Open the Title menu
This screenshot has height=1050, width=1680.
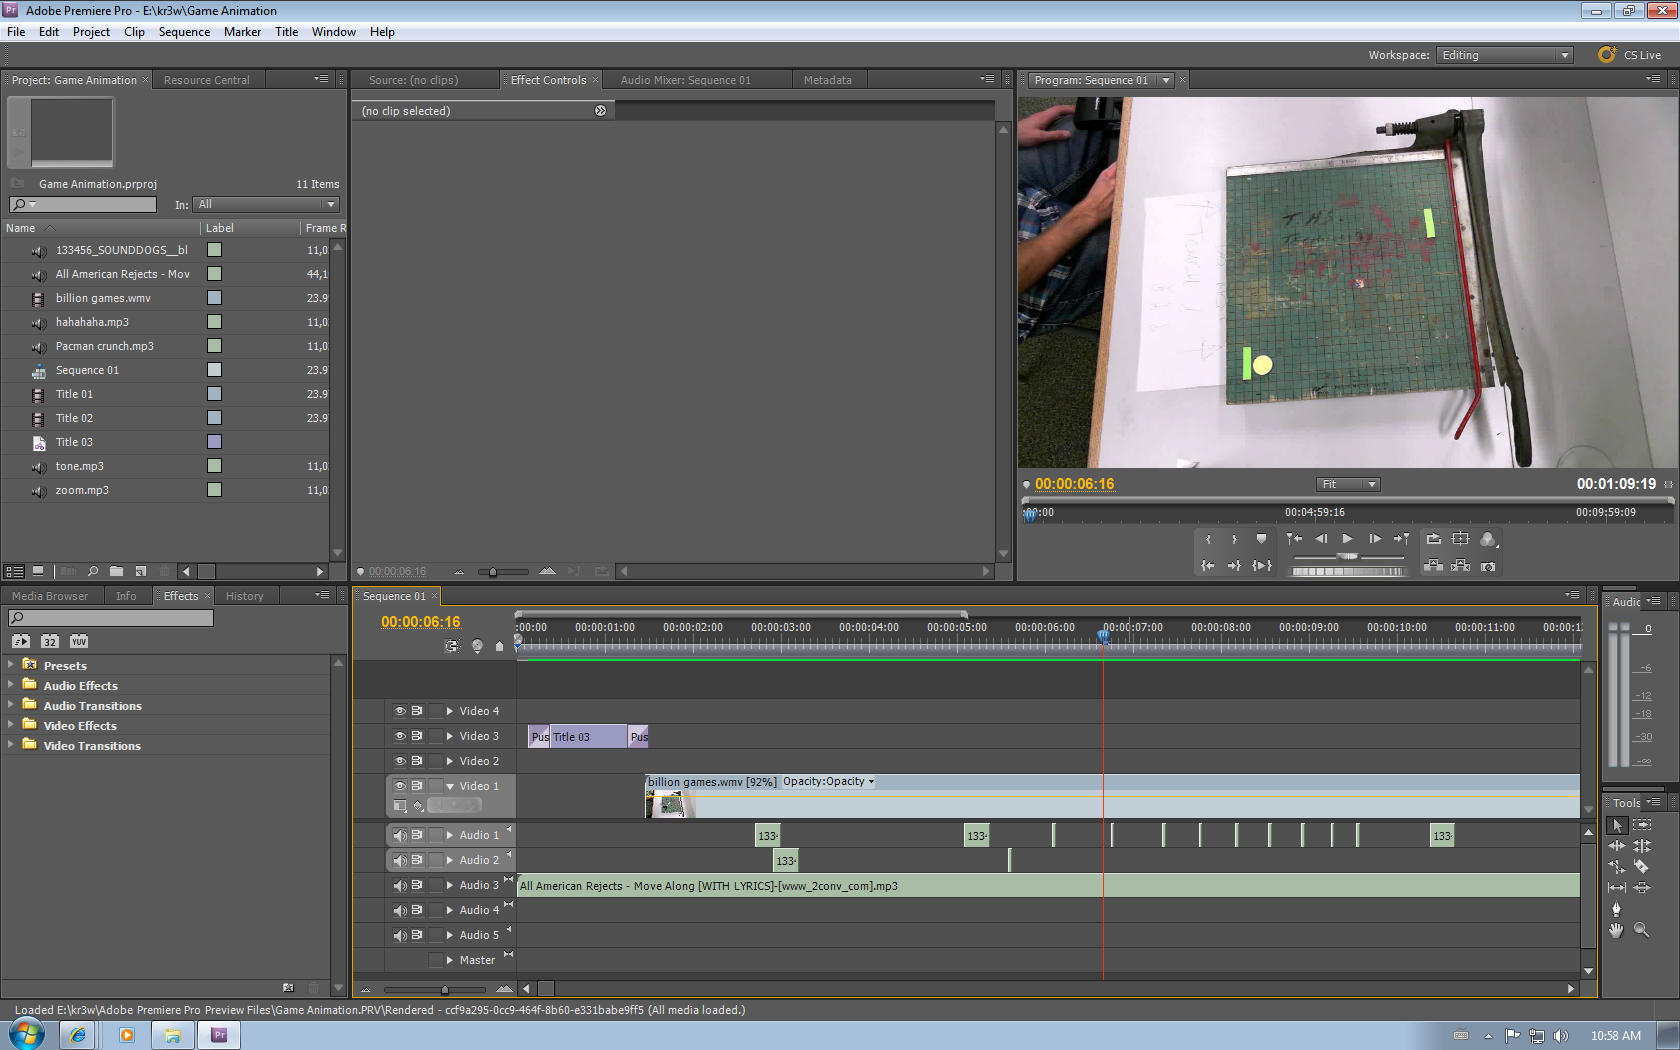(x=286, y=32)
